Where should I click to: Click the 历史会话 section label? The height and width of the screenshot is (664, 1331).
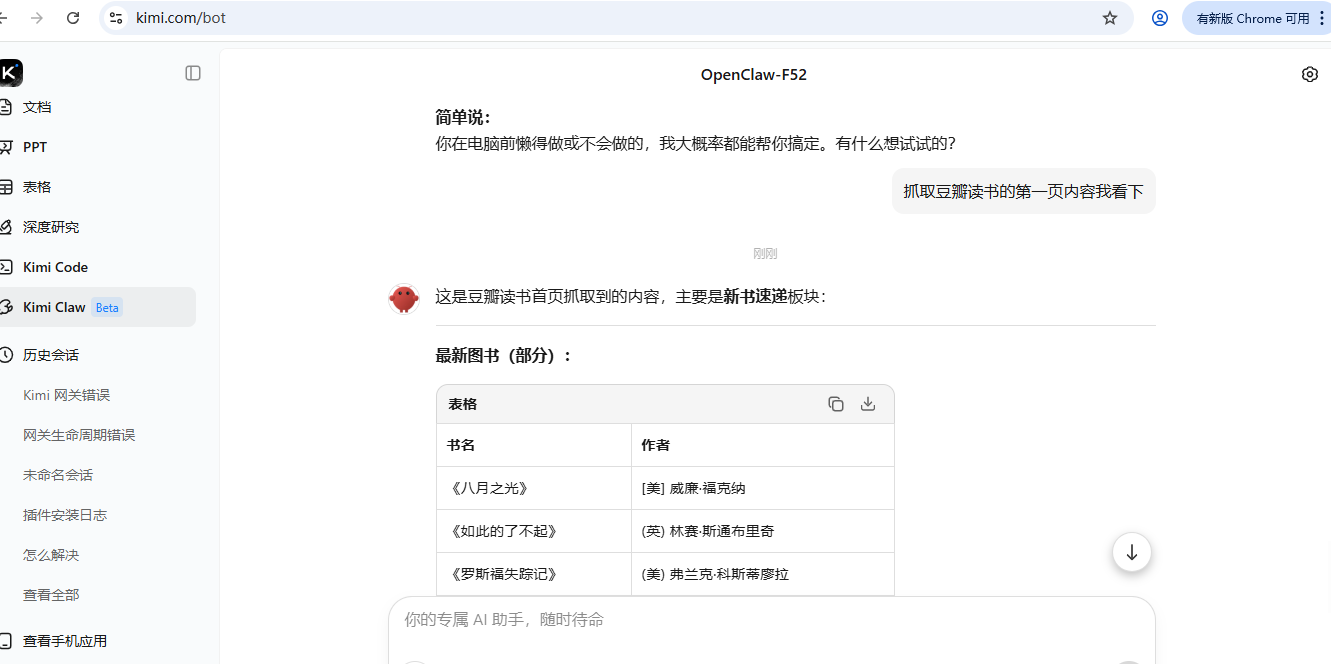point(51,355)
